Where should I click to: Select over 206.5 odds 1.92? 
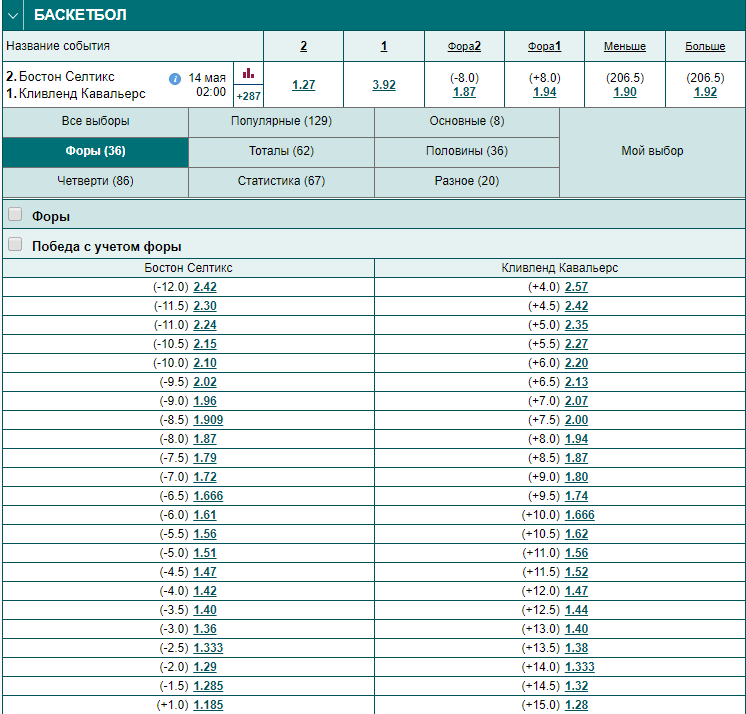click(x=705, y=92)
